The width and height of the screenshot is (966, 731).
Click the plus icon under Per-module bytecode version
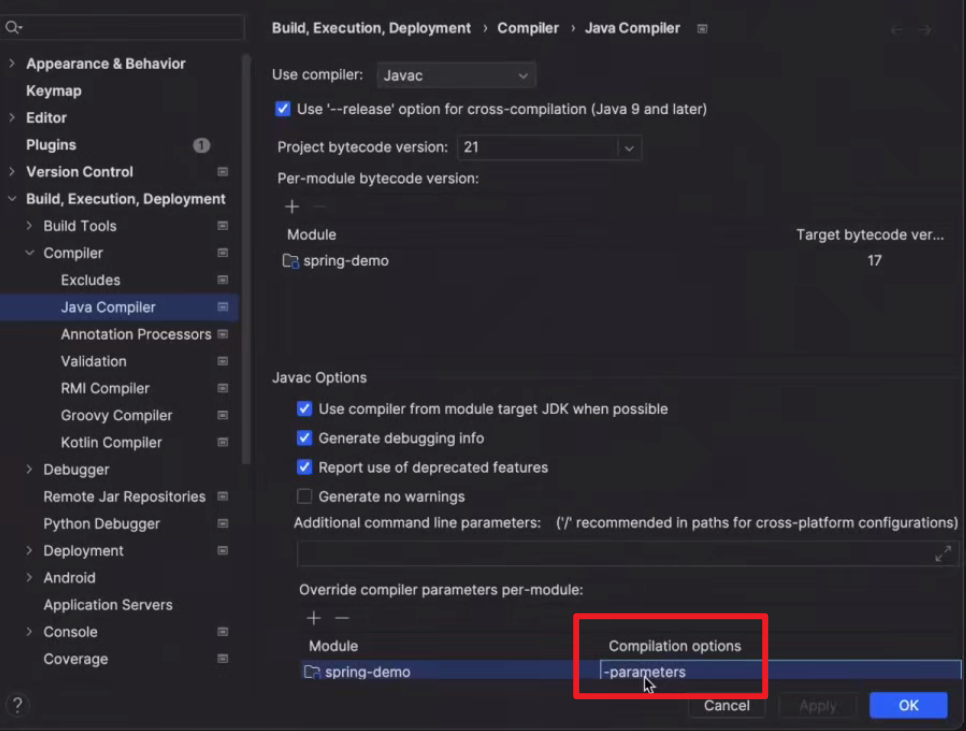click(x=292, y=206)
